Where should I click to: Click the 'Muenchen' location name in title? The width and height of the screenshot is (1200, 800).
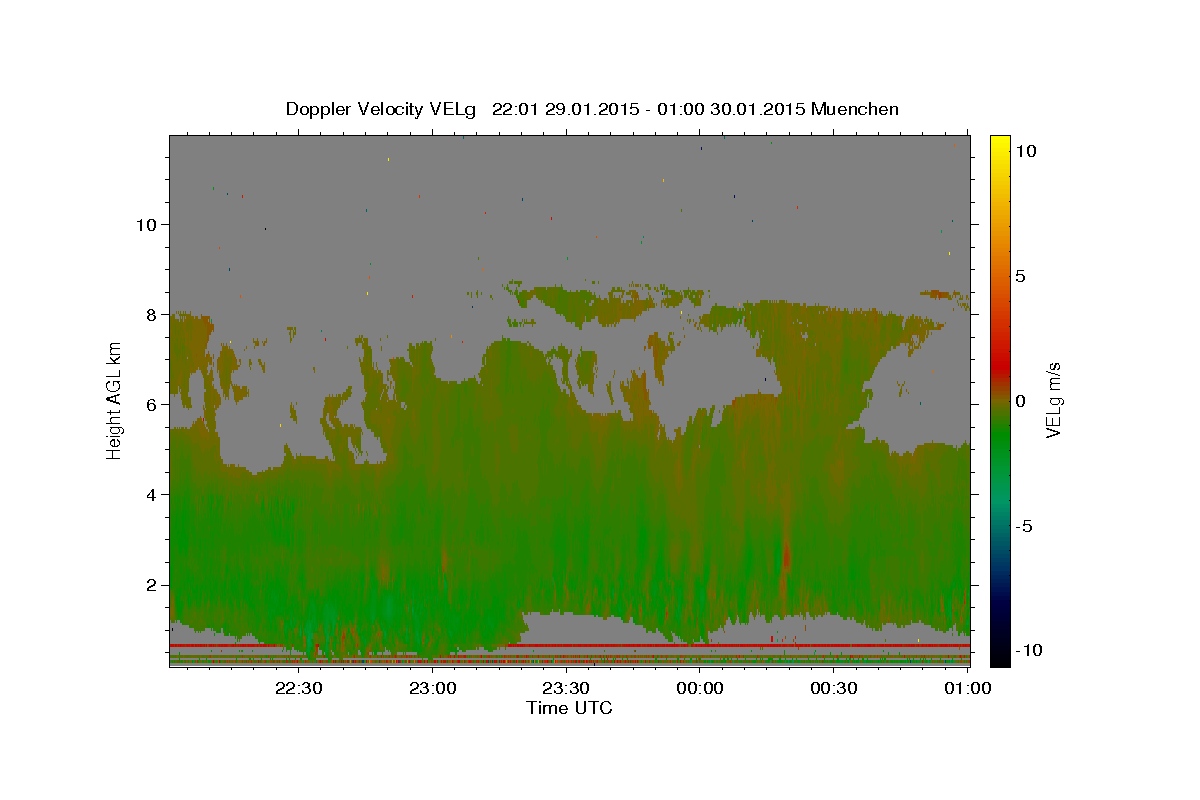pos(855,109)
